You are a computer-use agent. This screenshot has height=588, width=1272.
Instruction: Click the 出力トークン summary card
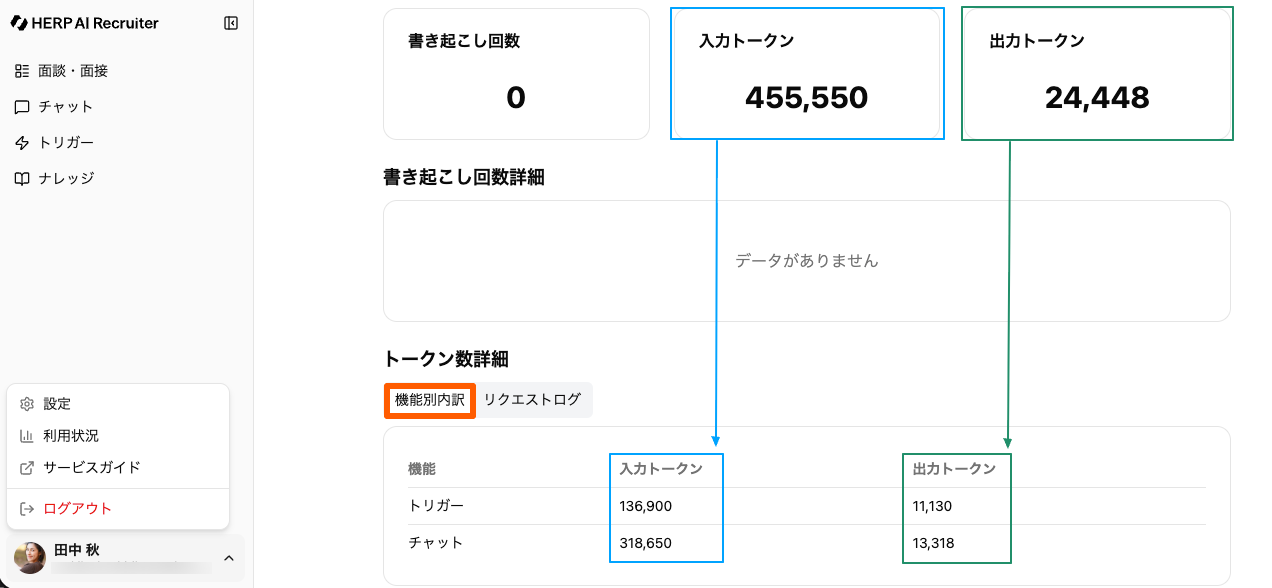tap(1097, 74)
